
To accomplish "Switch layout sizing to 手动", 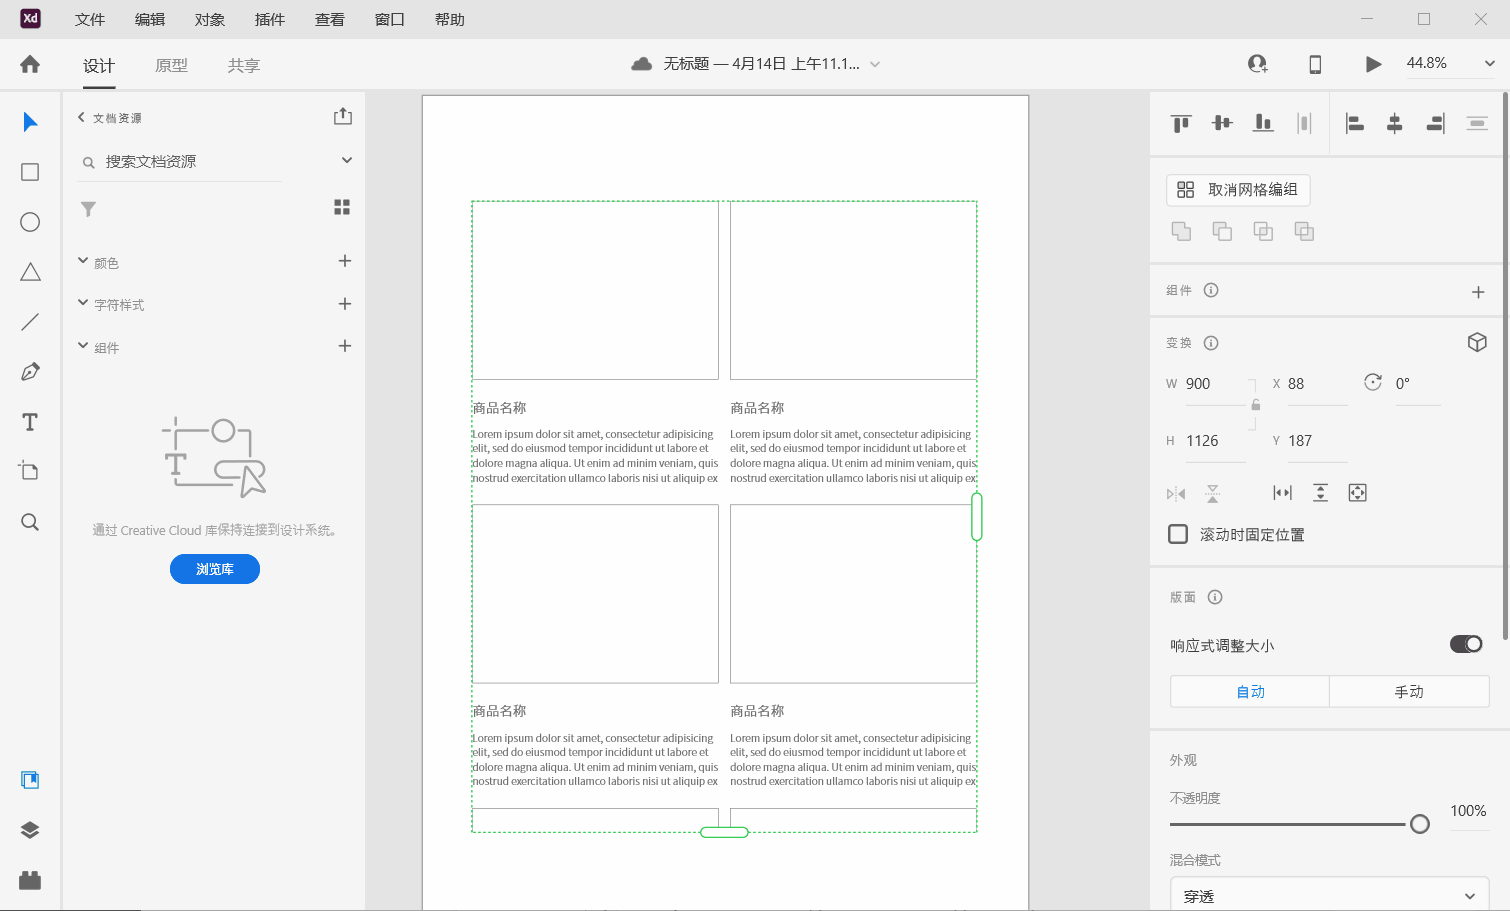I will coord(1409,691).
